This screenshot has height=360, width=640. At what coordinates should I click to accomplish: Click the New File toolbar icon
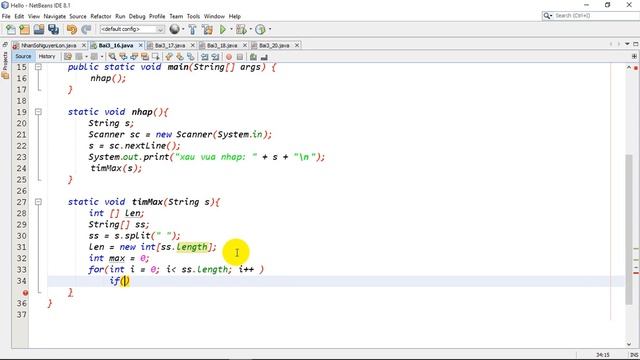pyautogui.click(x=11, y=29)
